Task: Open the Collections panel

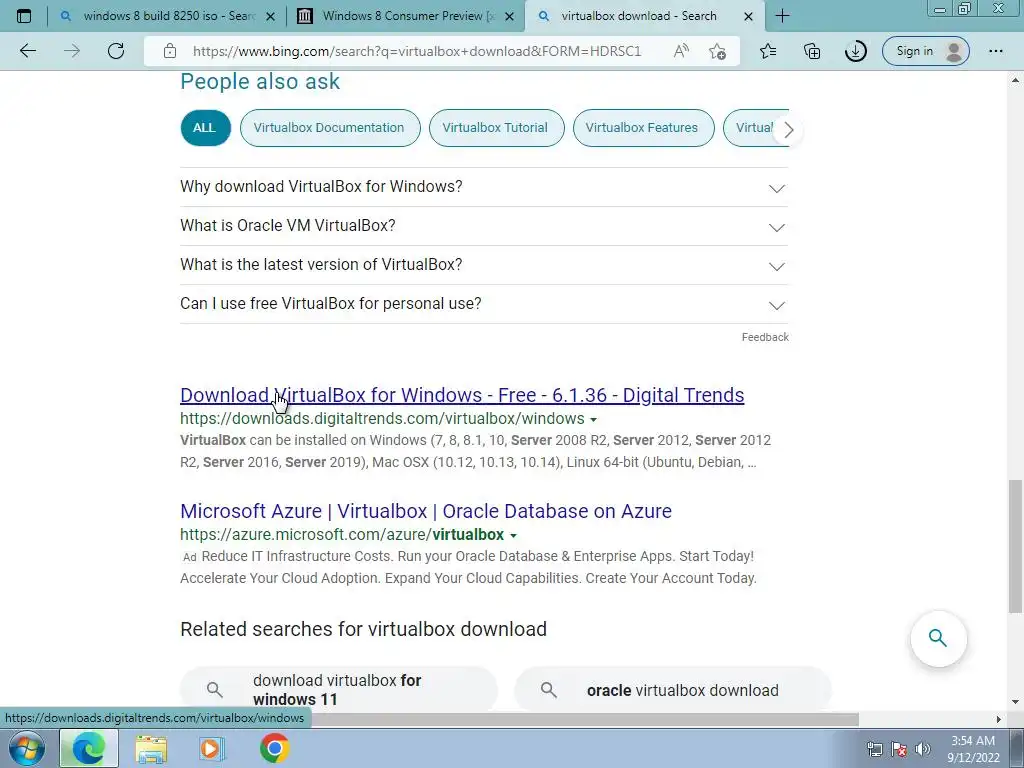Action: [812, 51]
